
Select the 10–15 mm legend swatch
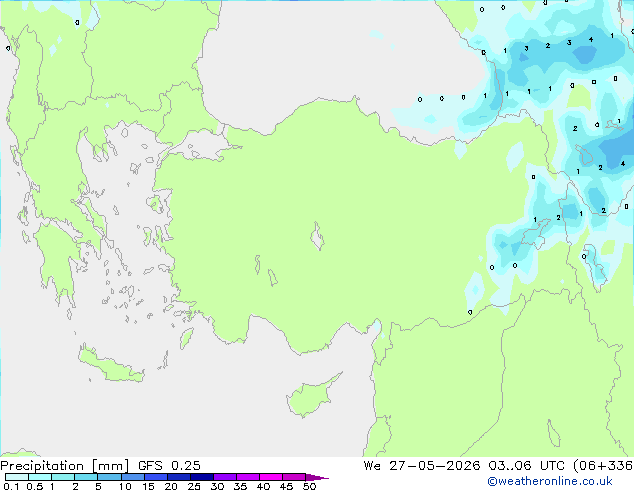tap(133, 477)
